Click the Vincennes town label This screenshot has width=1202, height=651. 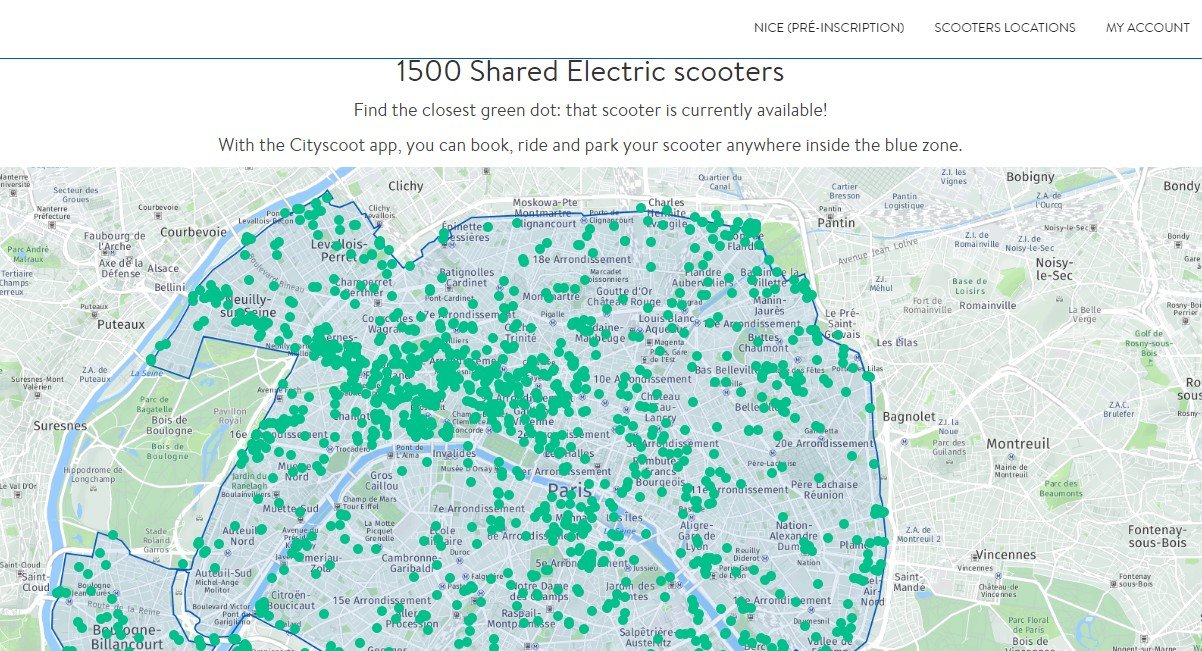[1006, 554]
